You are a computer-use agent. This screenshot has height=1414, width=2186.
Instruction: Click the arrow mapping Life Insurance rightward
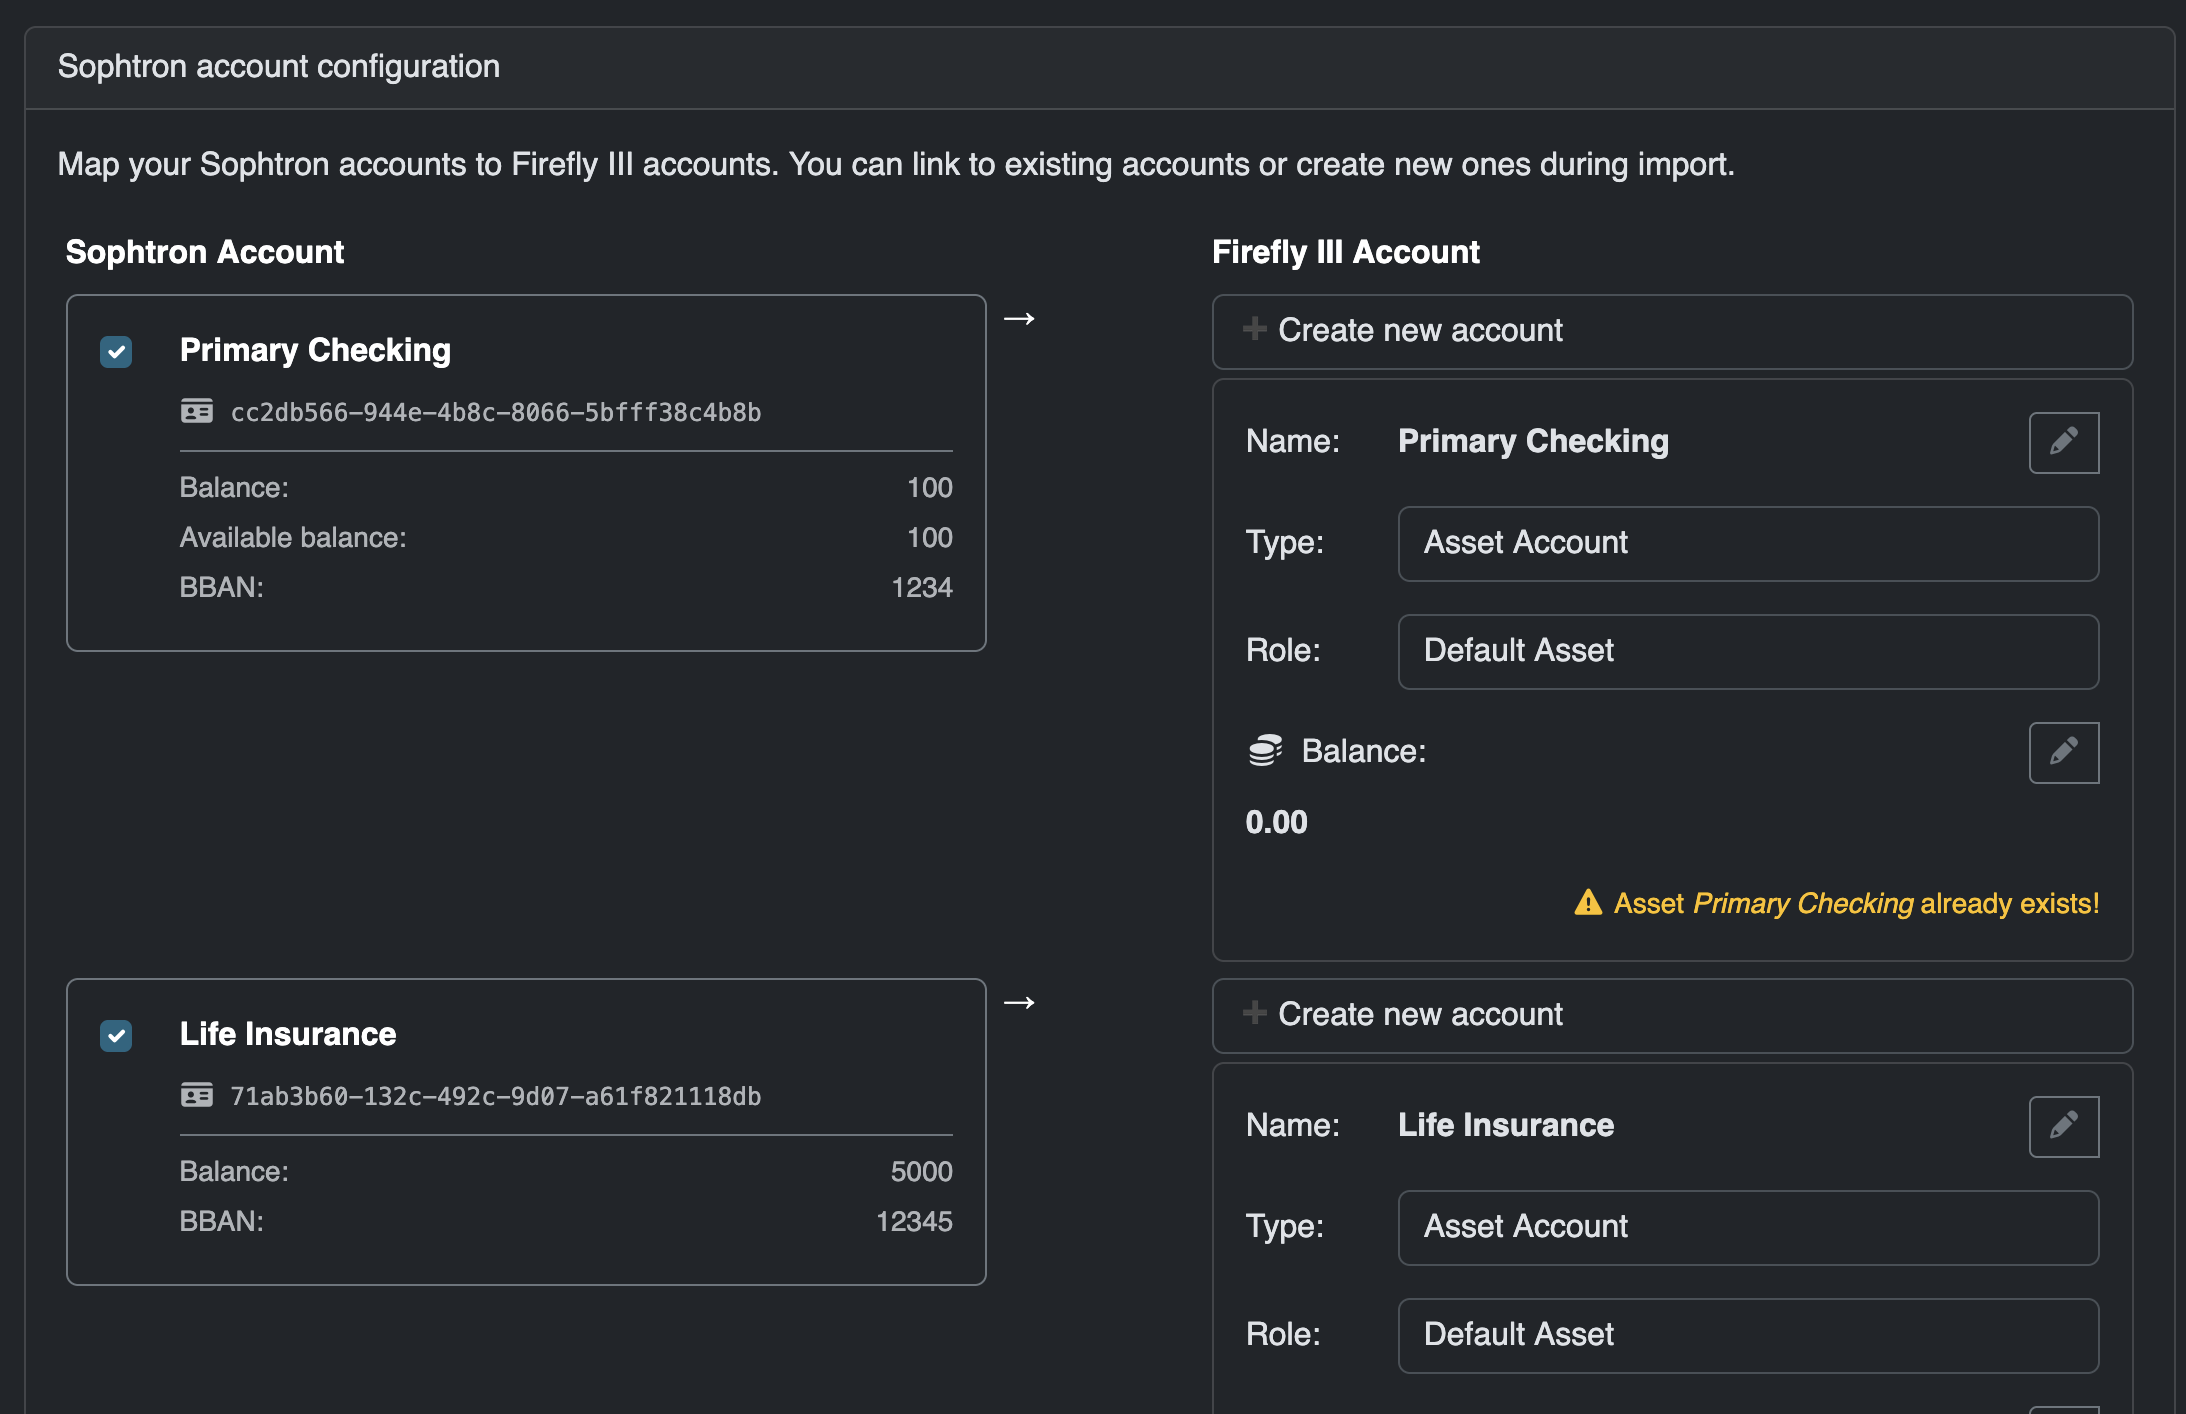(x=1021, y=1002)
